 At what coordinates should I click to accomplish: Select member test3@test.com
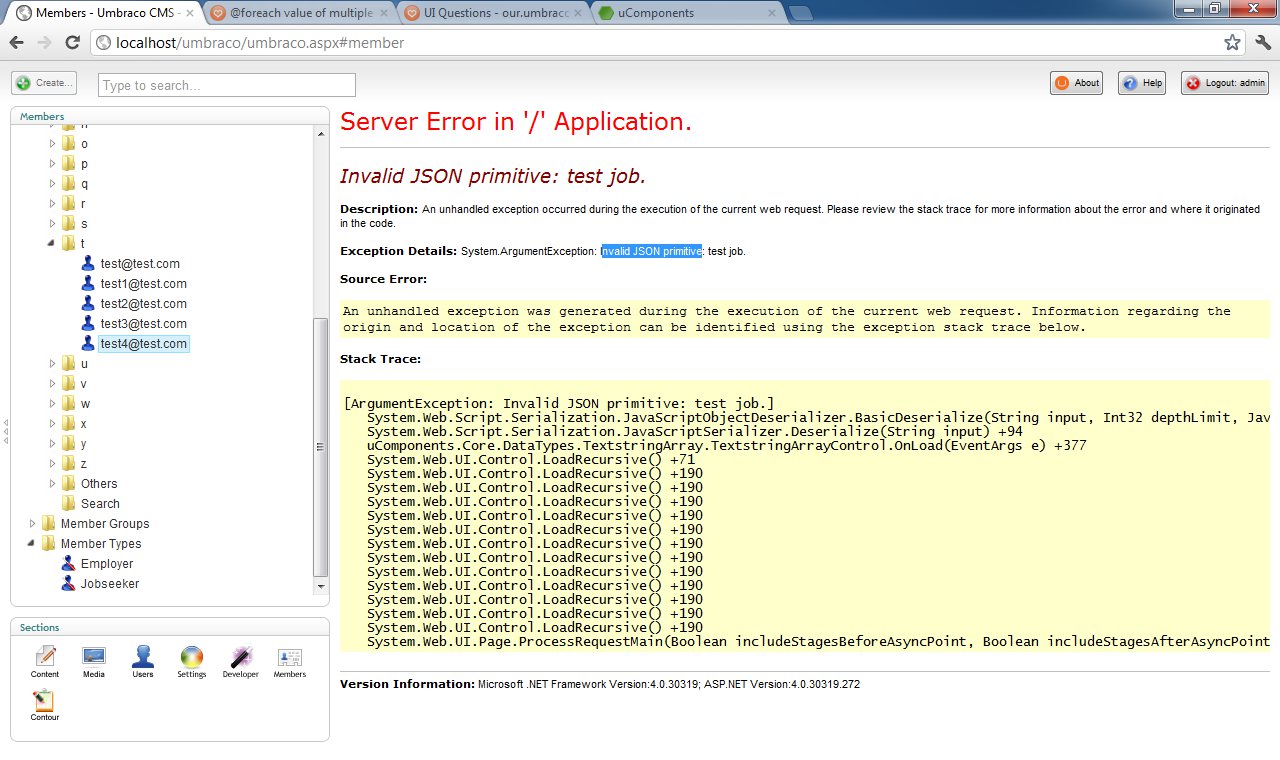[x=144, y=324]
